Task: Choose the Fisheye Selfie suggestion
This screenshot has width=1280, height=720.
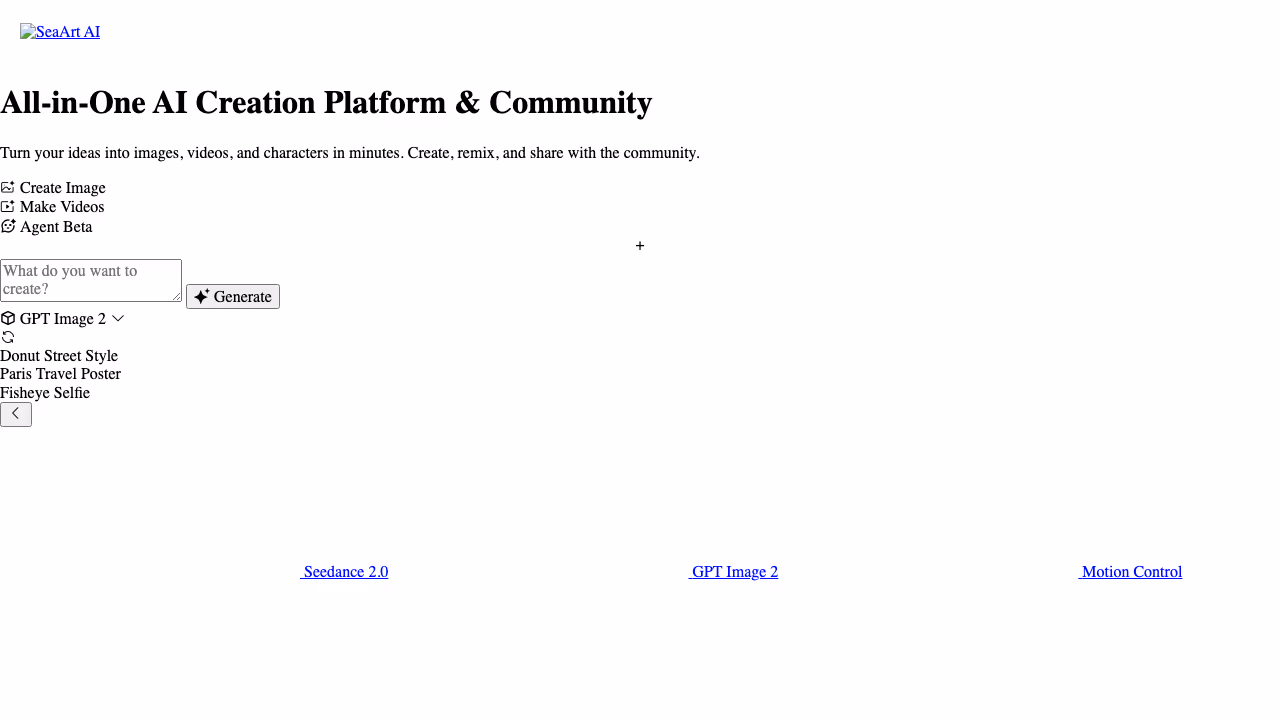Action: [x=45, y=393]
